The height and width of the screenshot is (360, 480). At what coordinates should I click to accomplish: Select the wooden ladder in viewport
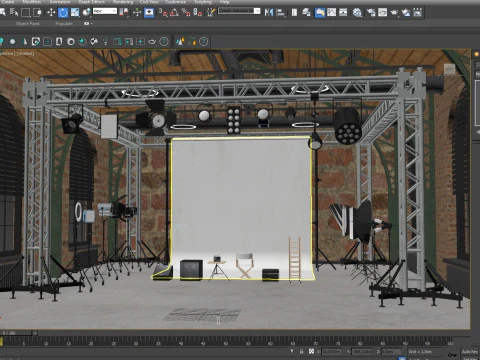point(295,259)
